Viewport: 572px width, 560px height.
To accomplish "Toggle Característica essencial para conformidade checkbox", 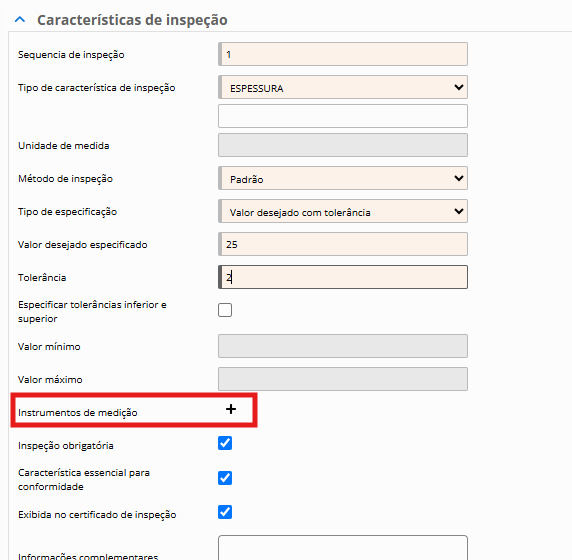I will (225, 478).
